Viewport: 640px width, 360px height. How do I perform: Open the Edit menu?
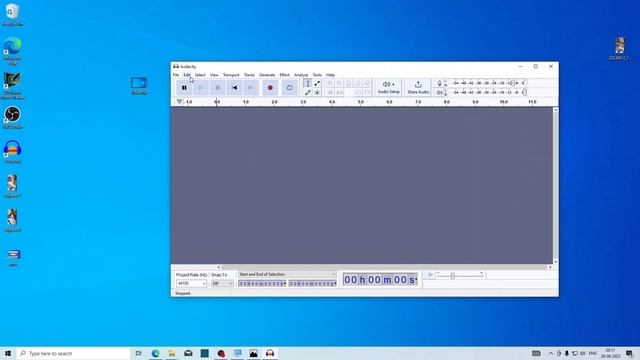click(x=187, y=75)
